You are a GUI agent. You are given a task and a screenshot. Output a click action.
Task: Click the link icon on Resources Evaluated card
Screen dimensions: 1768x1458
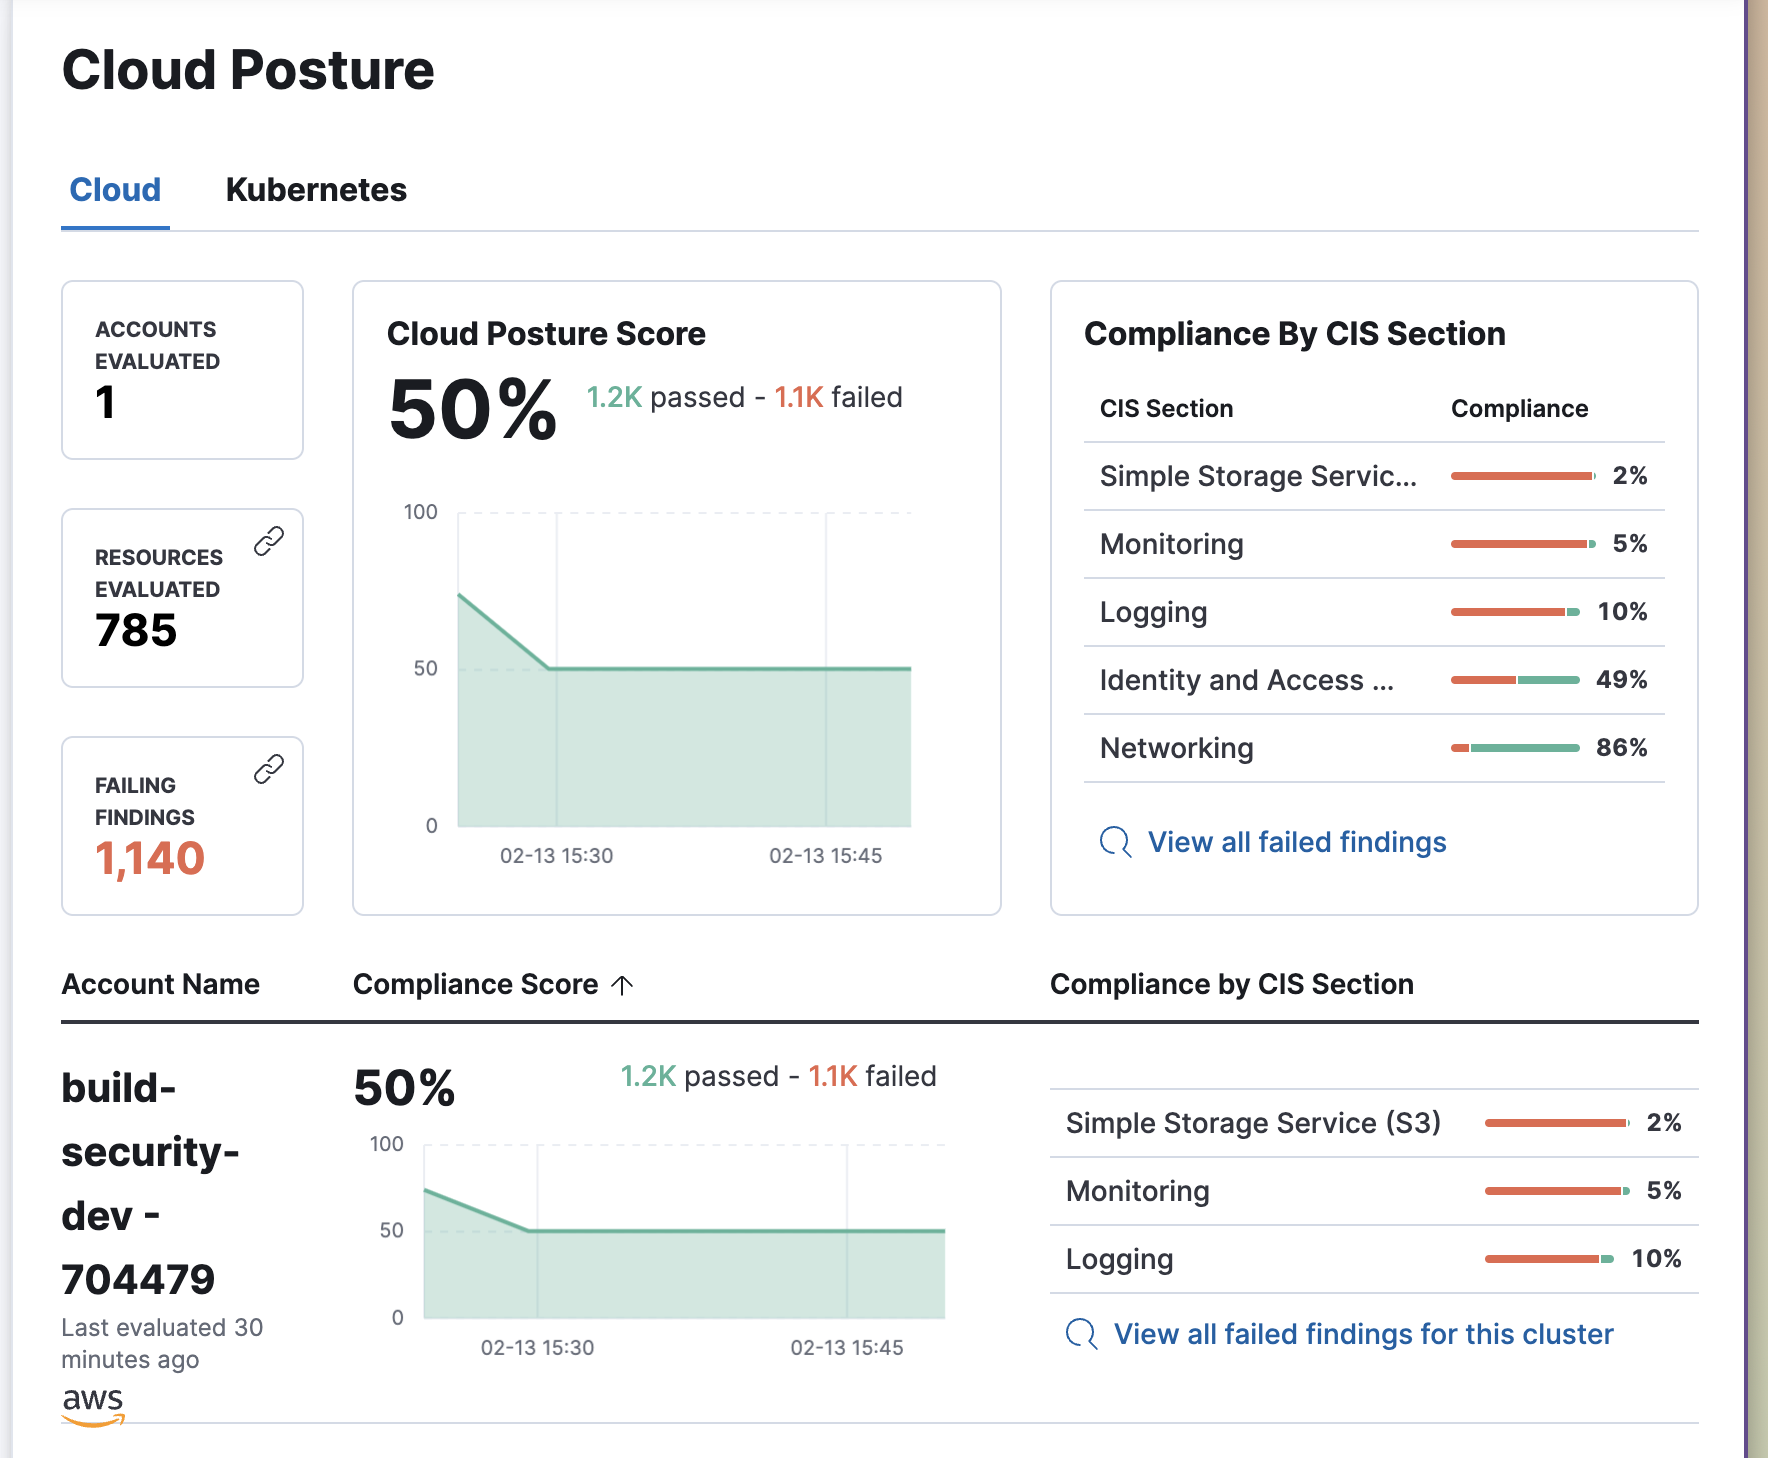[x=268, y=540]
